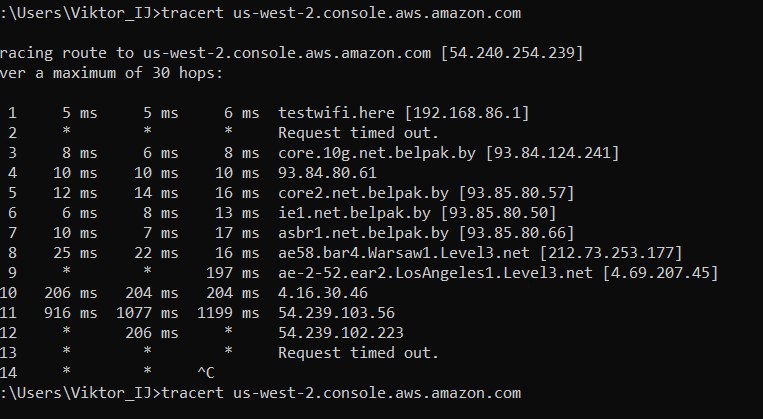Click the IP address 54.239.103.56

click(336, 312)
